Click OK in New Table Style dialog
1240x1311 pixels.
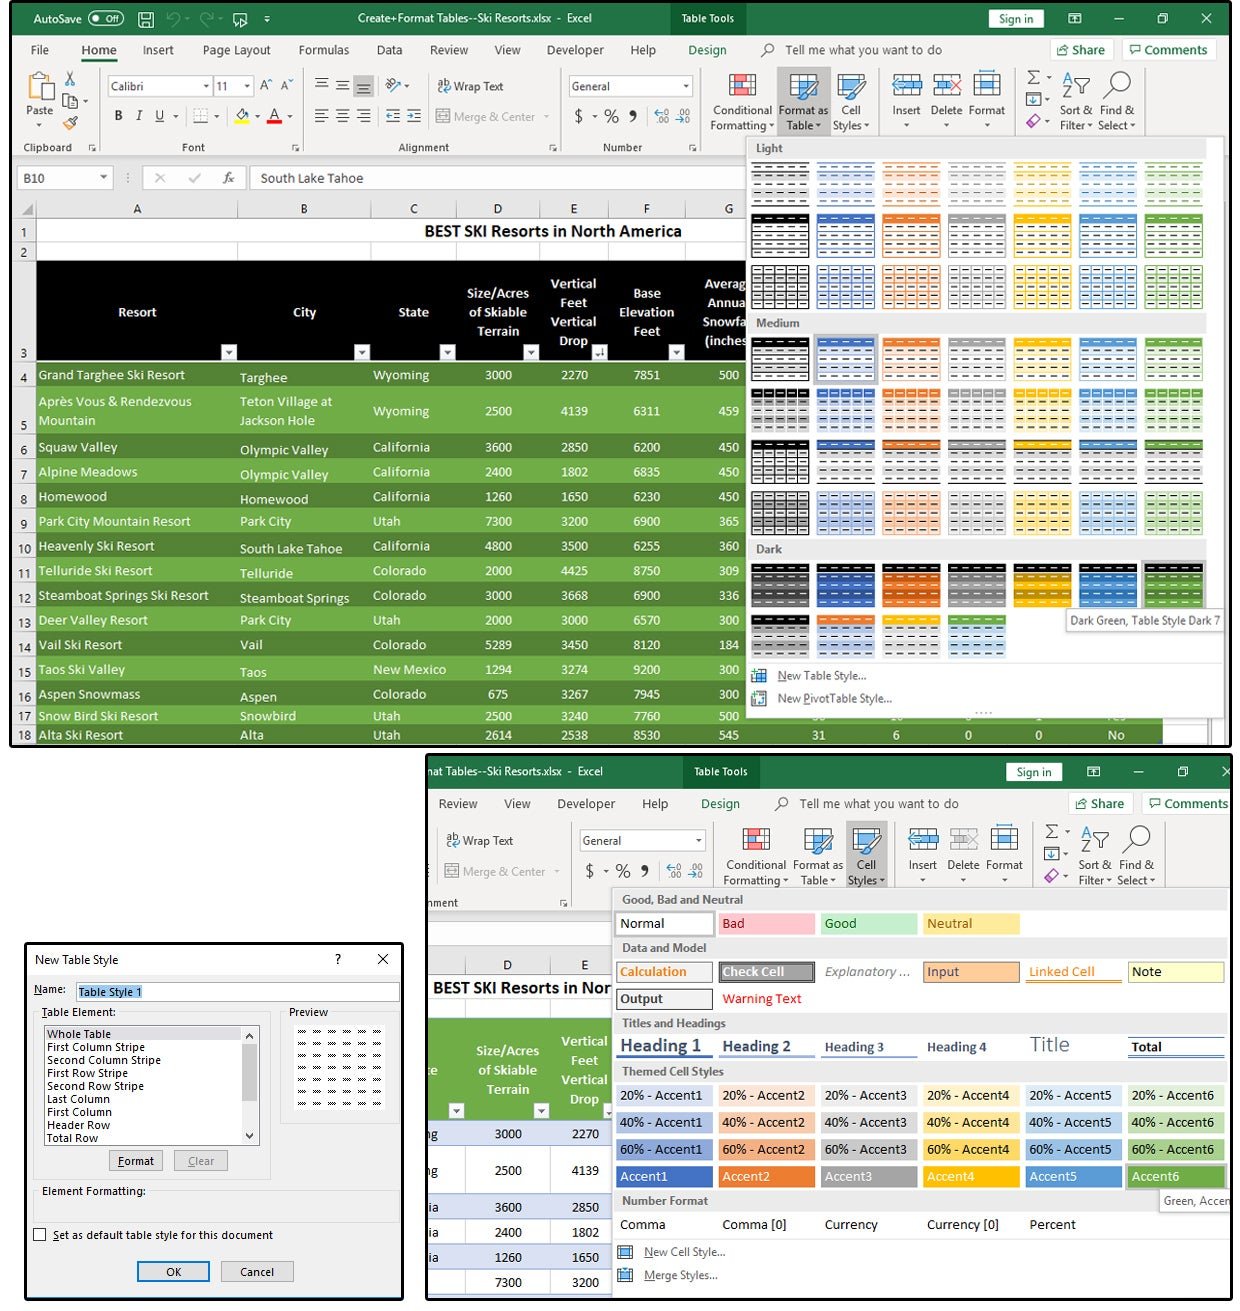click(x=173, y=1272)
